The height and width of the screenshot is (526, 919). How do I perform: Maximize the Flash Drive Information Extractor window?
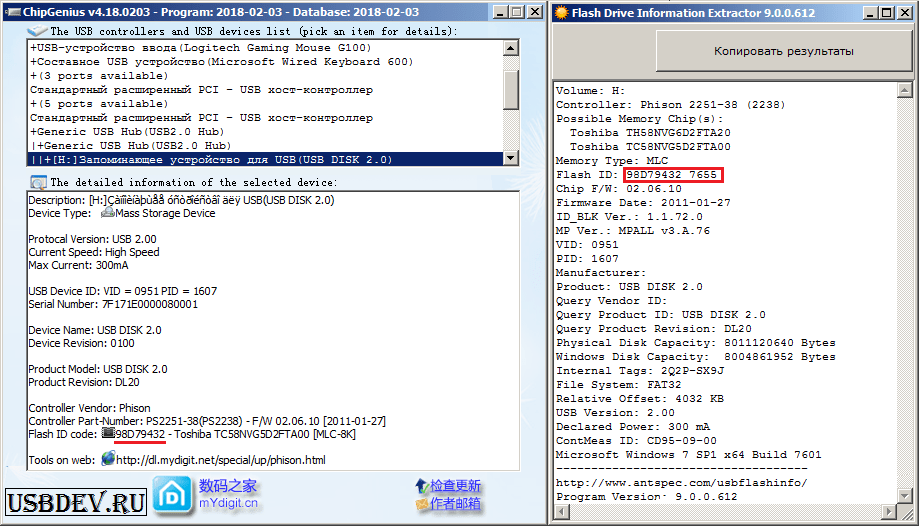coord(887,12)
